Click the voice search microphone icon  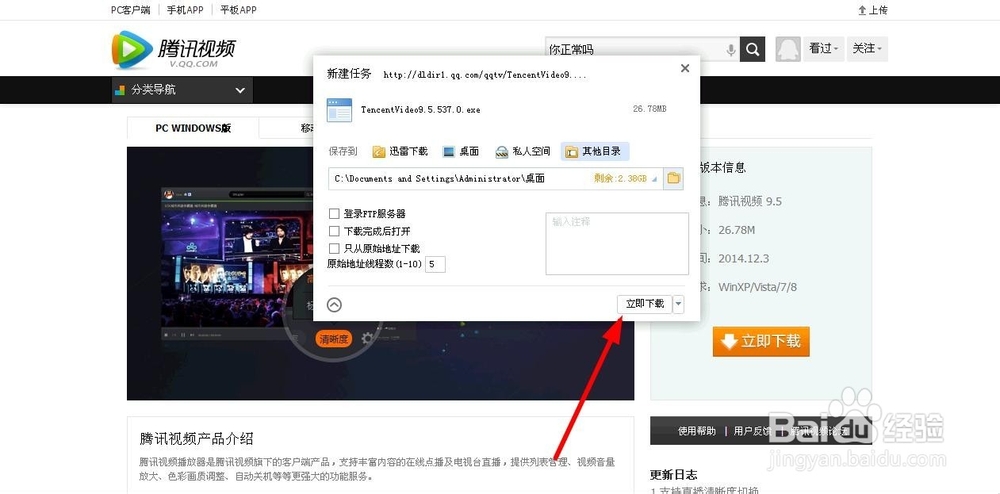click(x=731, y=50)
